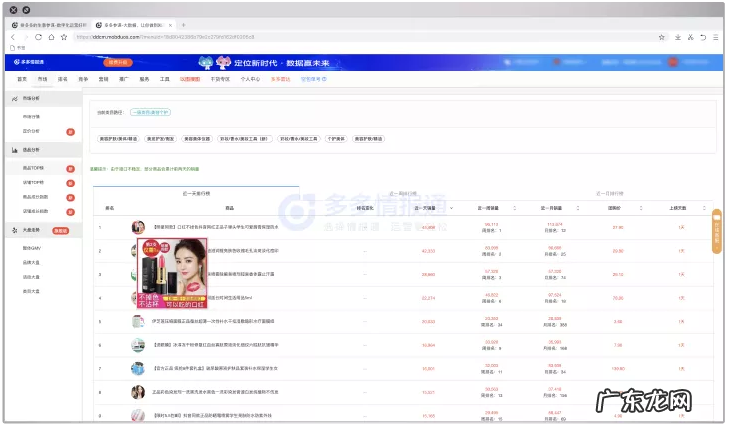Click the current category path tag
Viewport: 730px width, 430px height.
pyautogui.click(x=151, y=113)
